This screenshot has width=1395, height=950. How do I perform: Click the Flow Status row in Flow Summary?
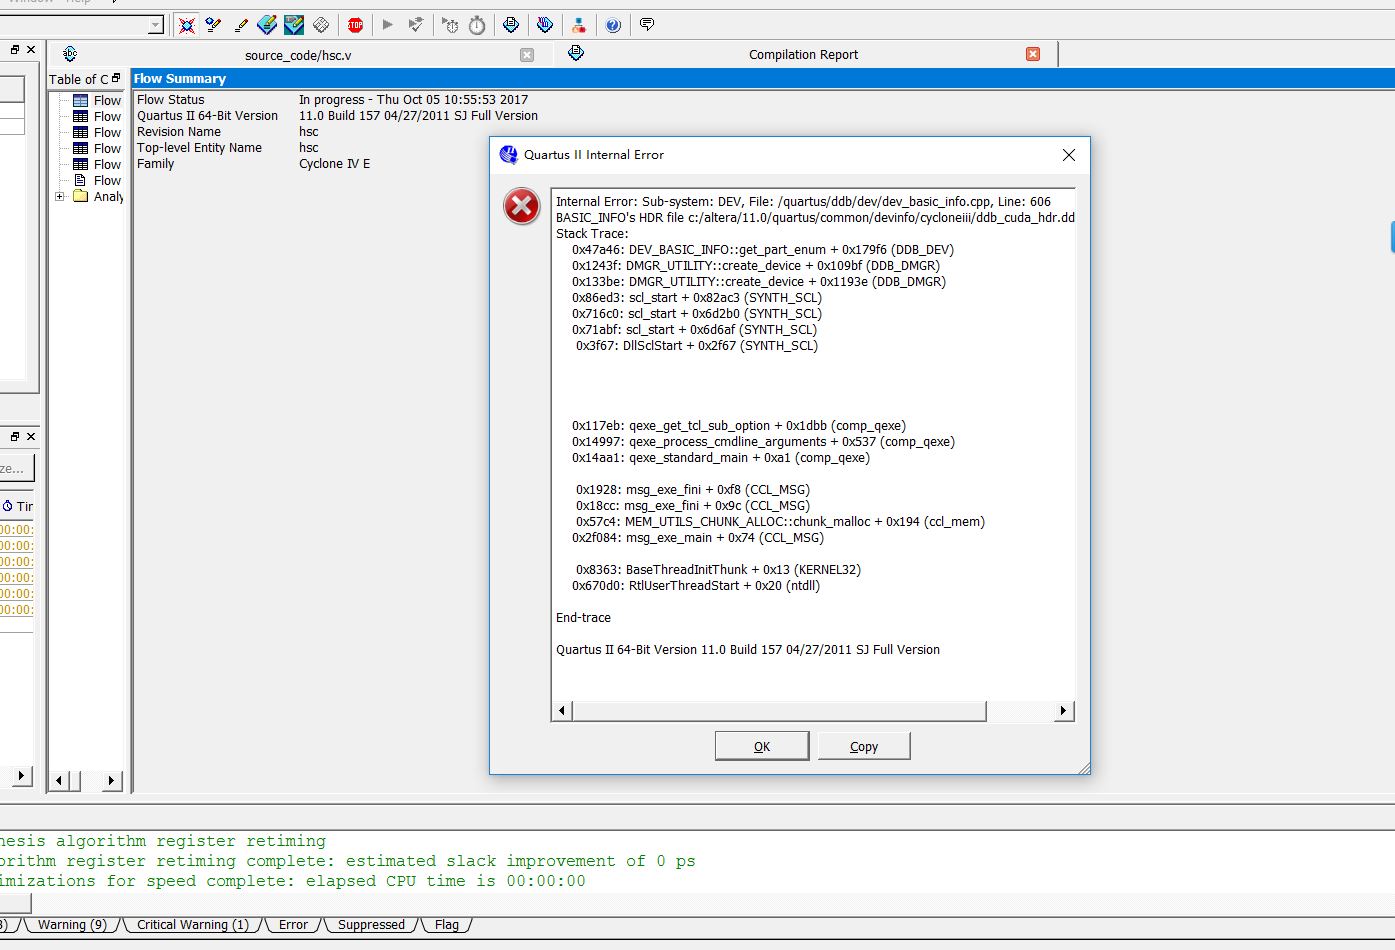coord(332,100)
